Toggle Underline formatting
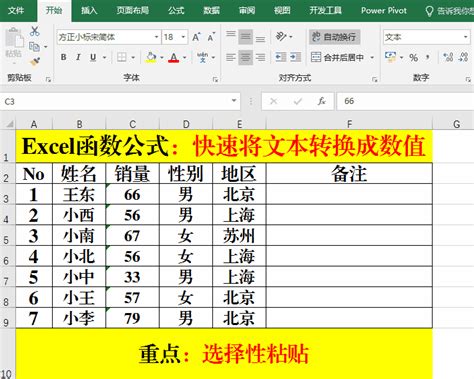The height and width of the screenshot is (379, 474). pyautogui.click(x=93, y=57)
